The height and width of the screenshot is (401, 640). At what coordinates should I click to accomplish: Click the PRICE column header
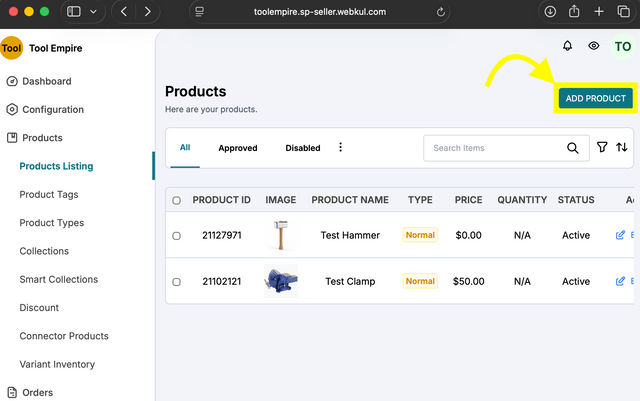point(469,200)
